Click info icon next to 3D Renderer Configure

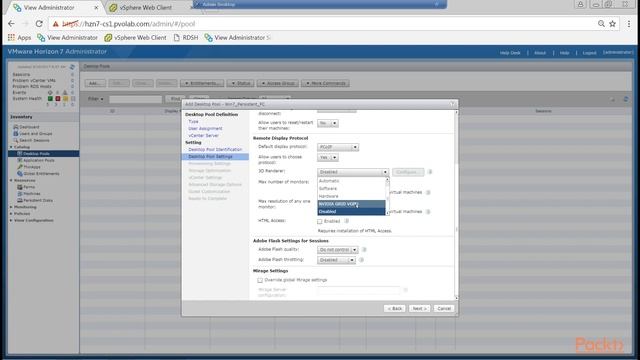point(430,172)
